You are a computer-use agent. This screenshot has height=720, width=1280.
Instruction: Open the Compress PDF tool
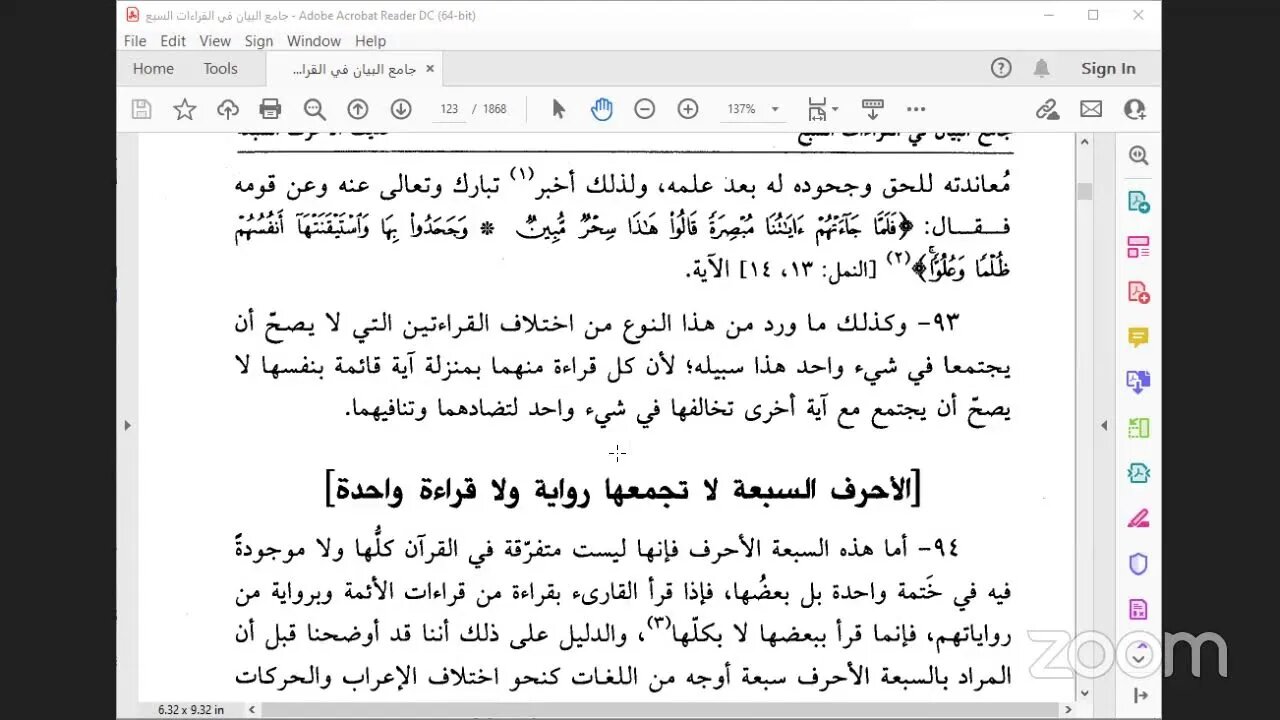click(1138, 473)
